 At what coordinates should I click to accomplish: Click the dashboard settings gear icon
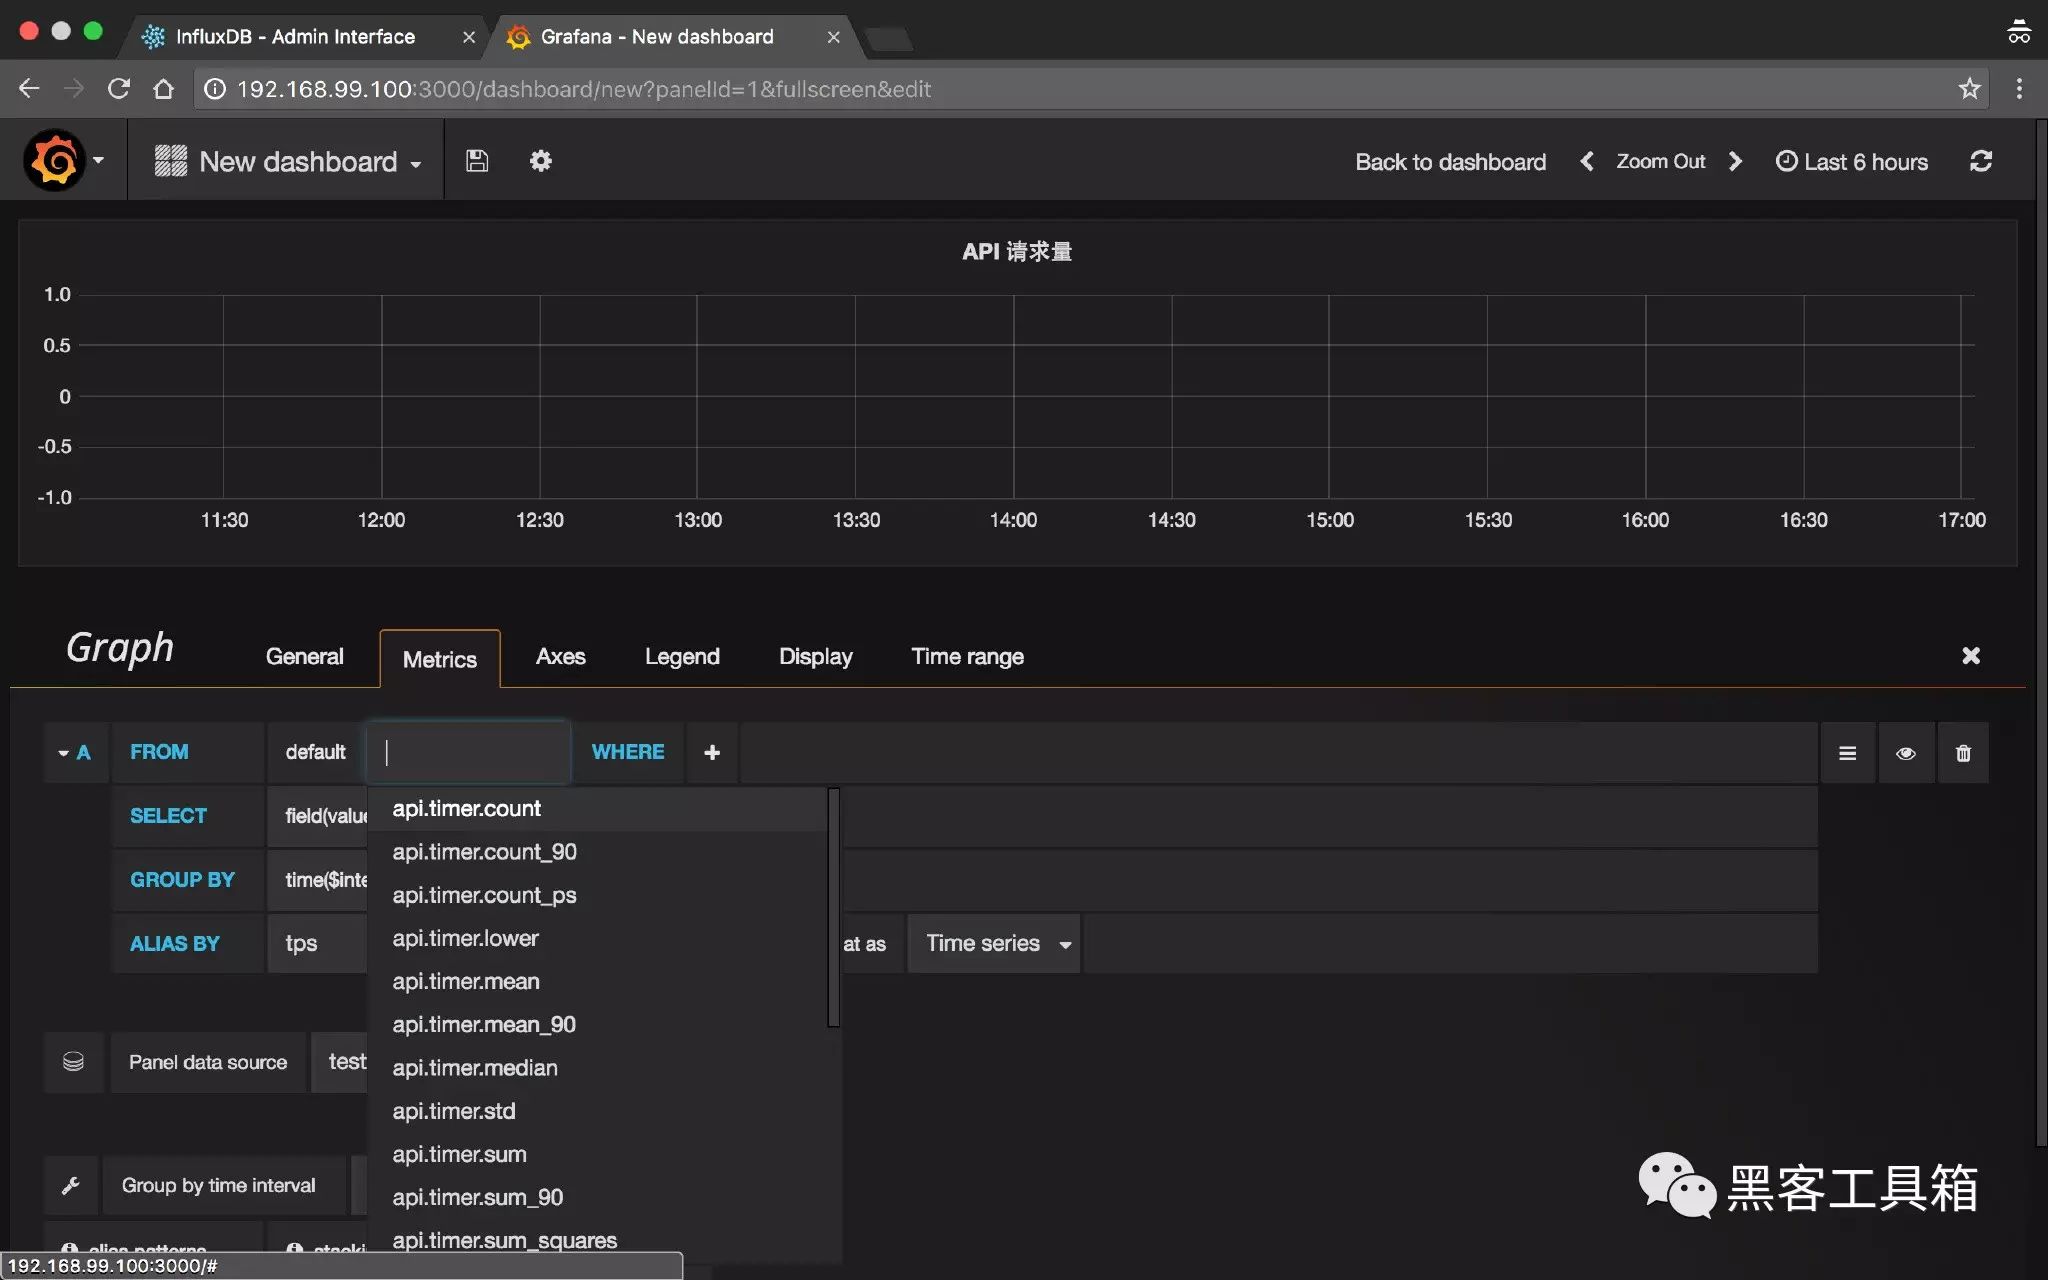540,162
